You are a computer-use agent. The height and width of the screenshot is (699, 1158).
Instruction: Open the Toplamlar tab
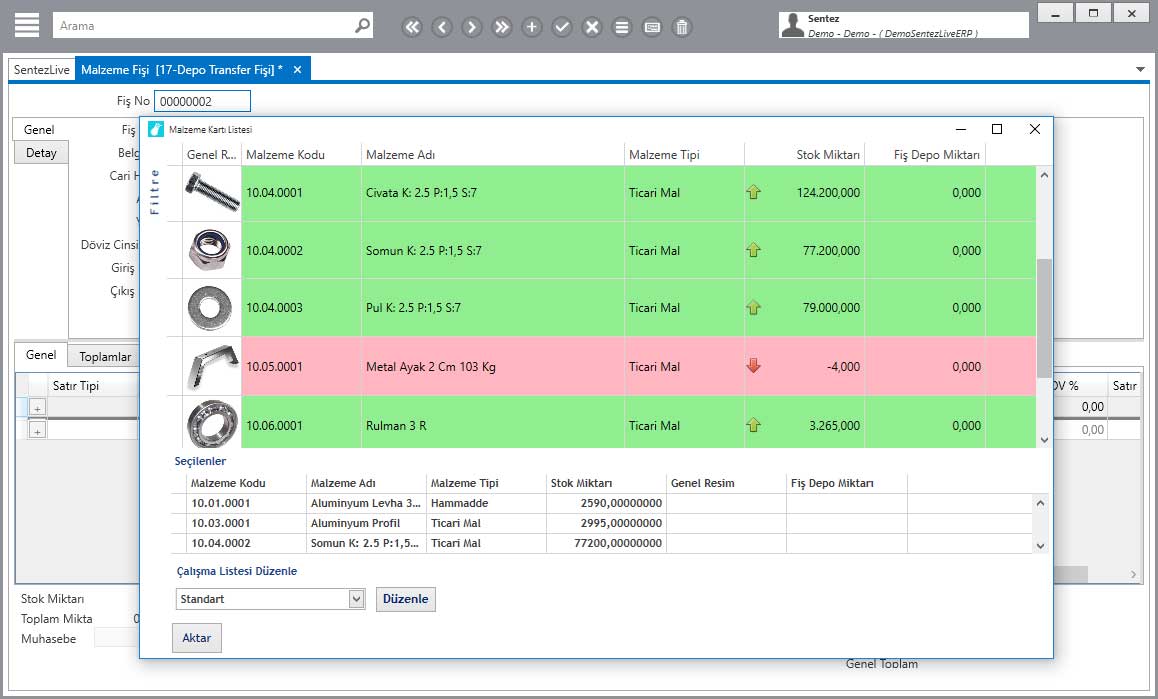coord(105,356)
